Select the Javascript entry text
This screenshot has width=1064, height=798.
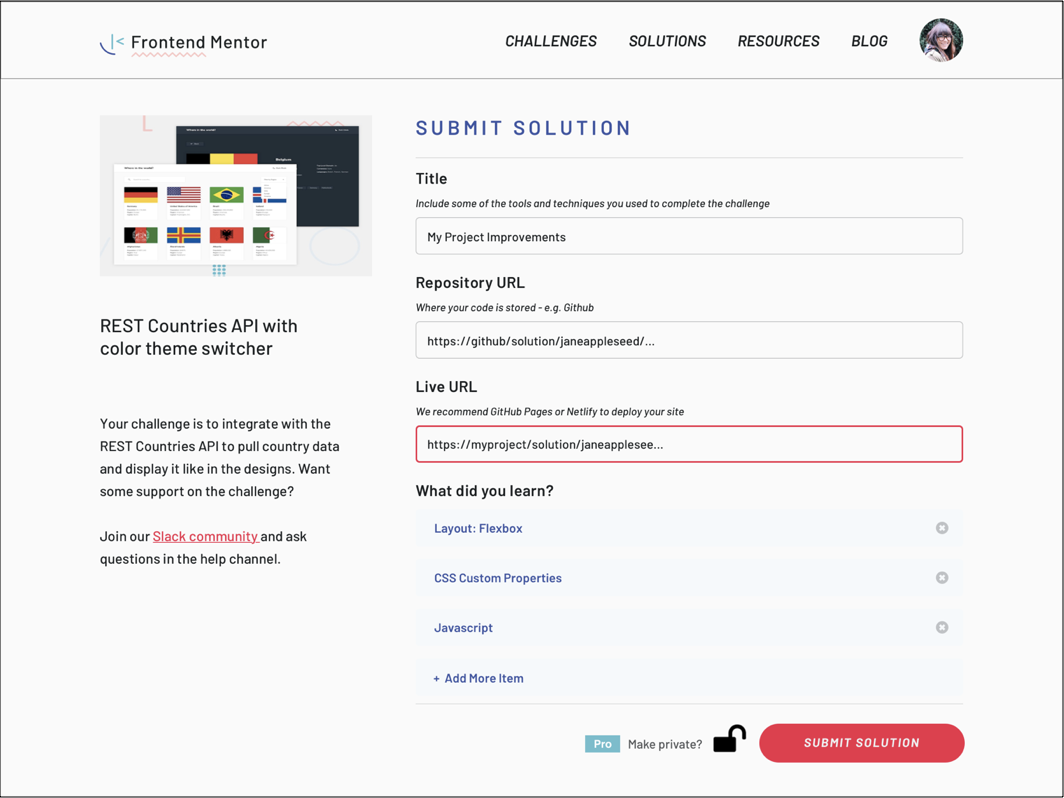463,628
